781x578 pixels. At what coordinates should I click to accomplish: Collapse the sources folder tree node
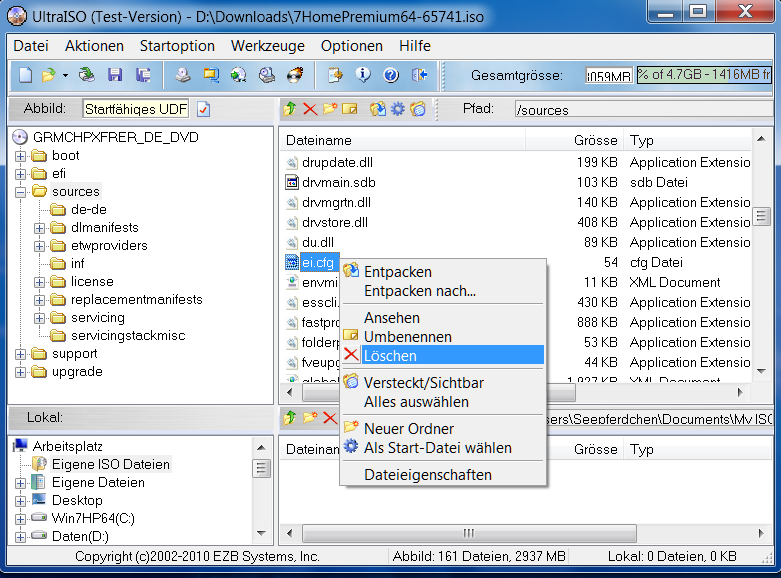click(20, 192)
